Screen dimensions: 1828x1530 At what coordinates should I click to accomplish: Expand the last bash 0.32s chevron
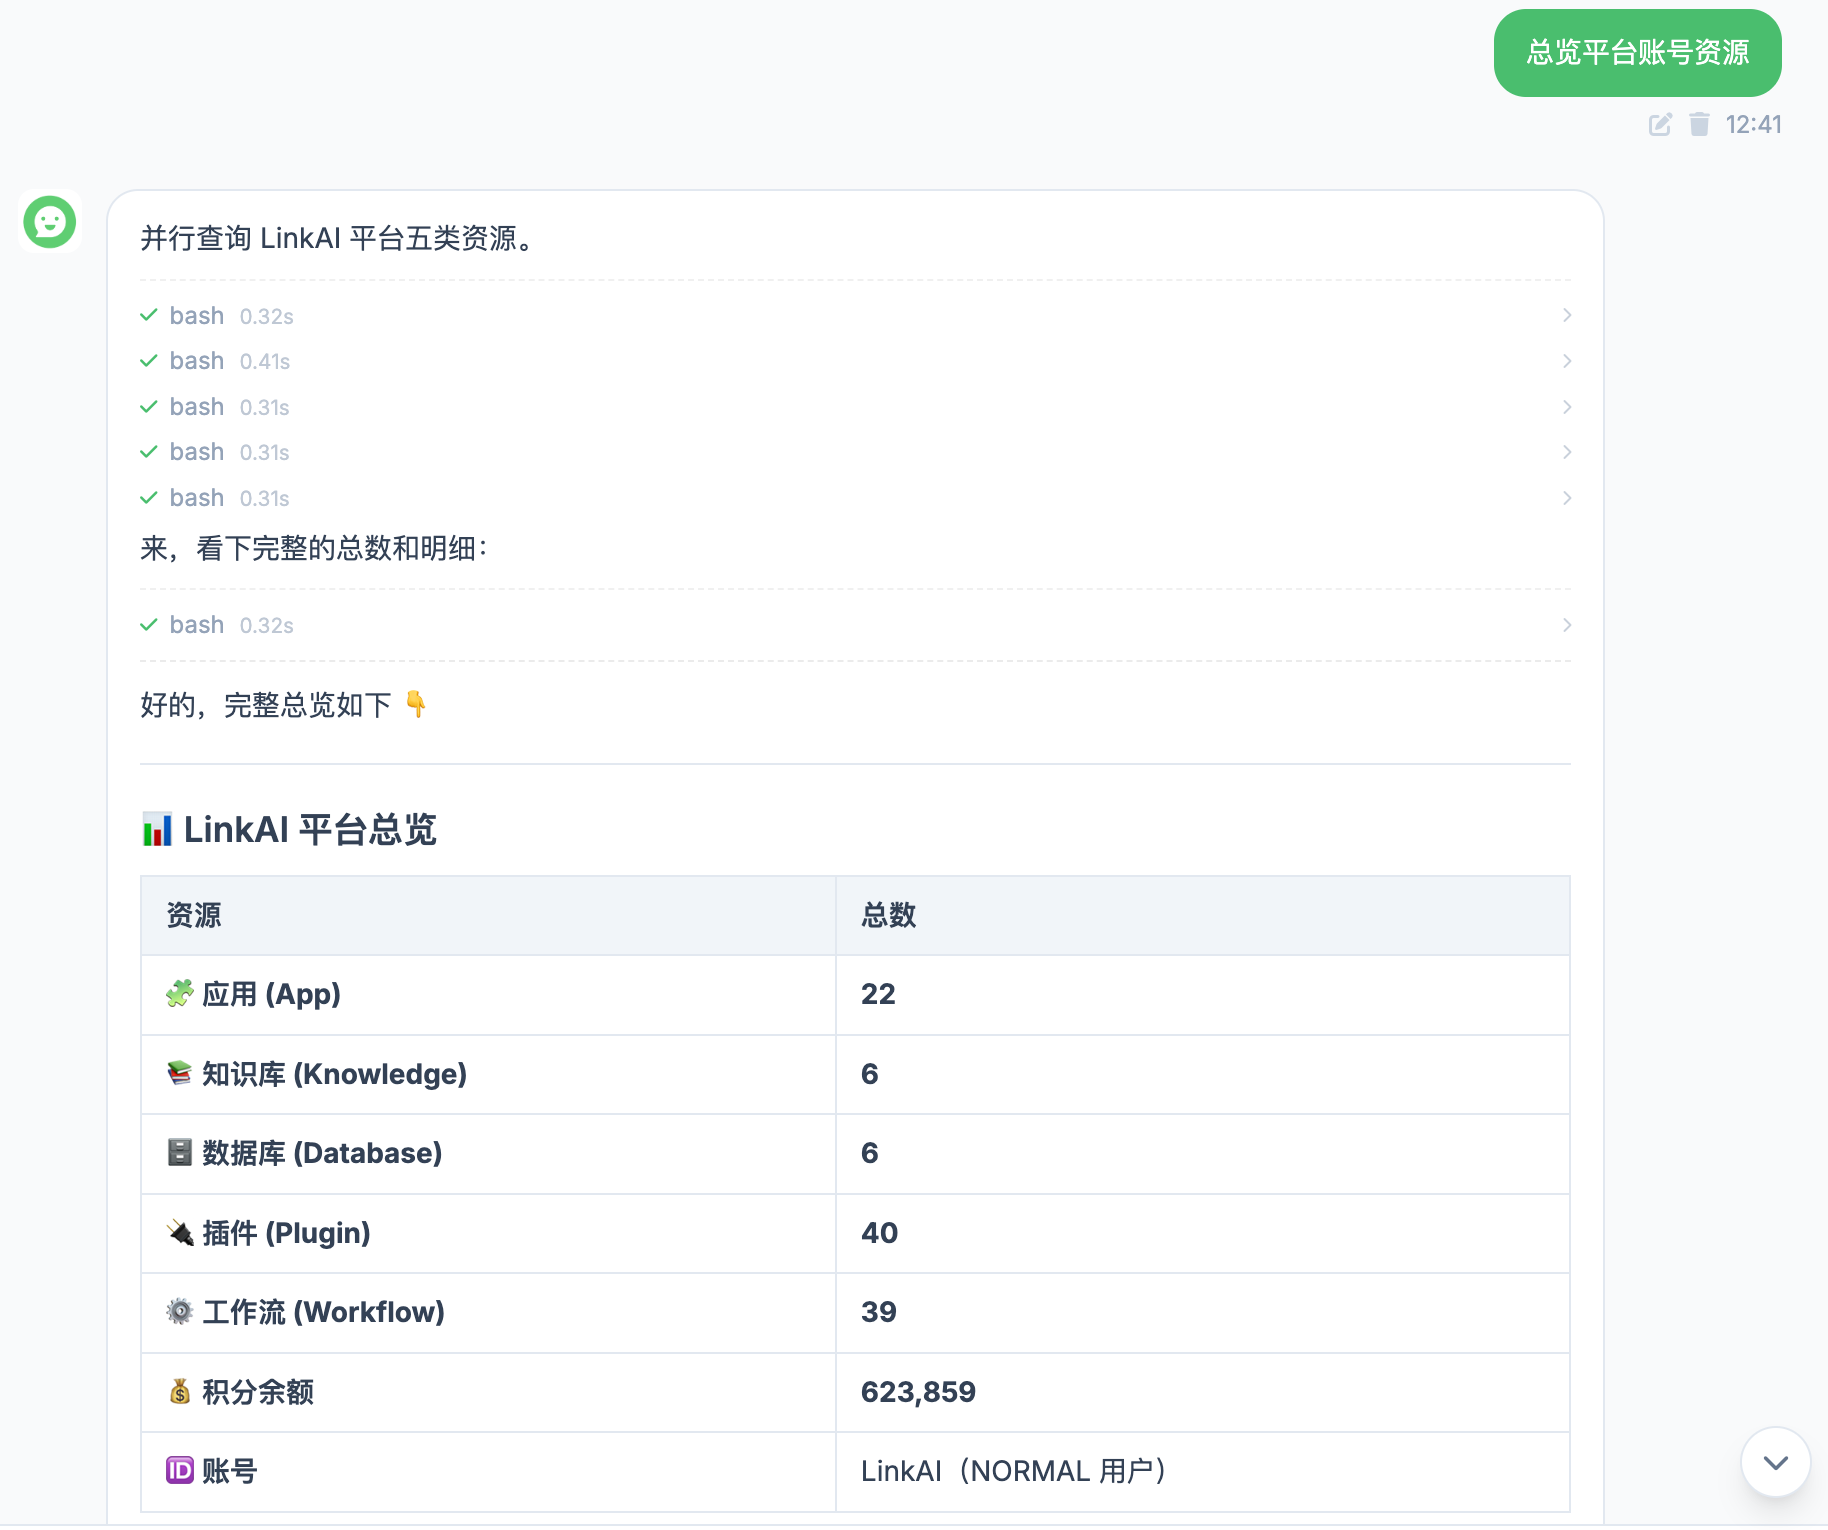(1567, 624)
